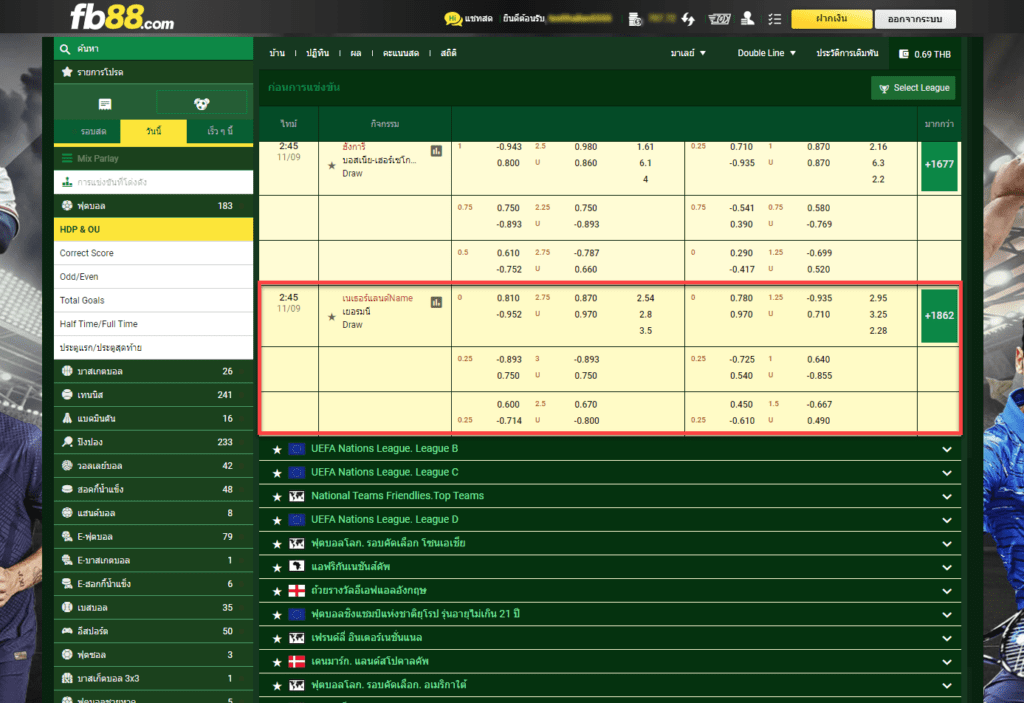Select the mascot face icon in sidebar
The width and height of the screenshot is (1024, 703).
tap(202, 104)
